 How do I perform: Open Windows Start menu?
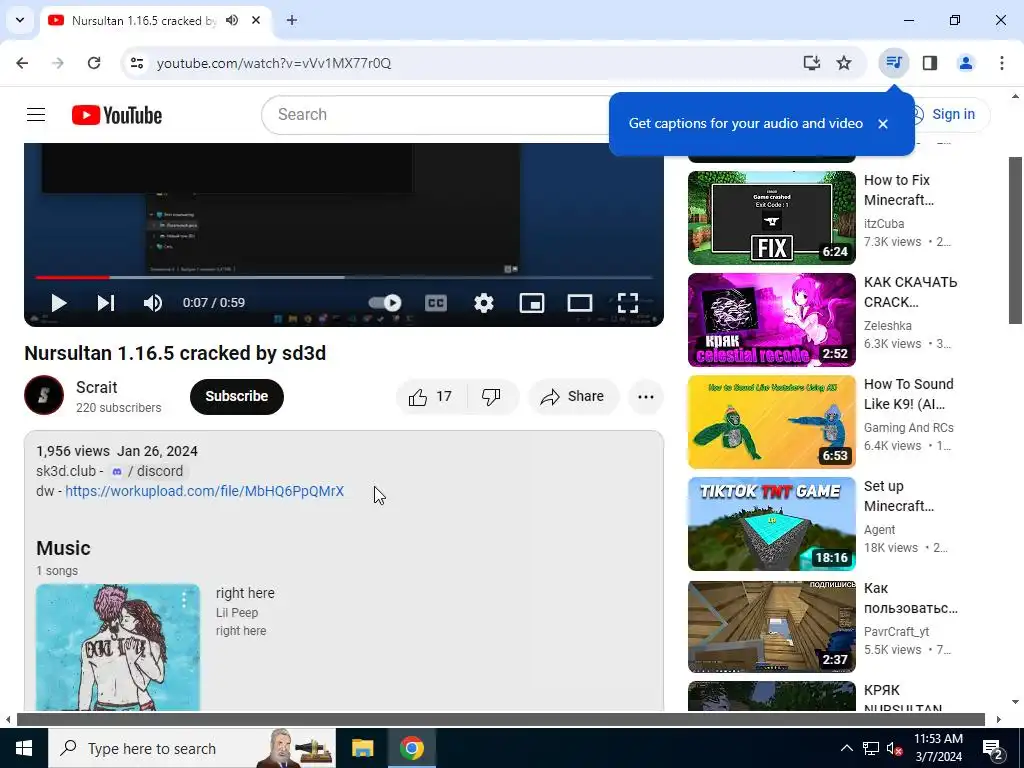click(24, 748)
